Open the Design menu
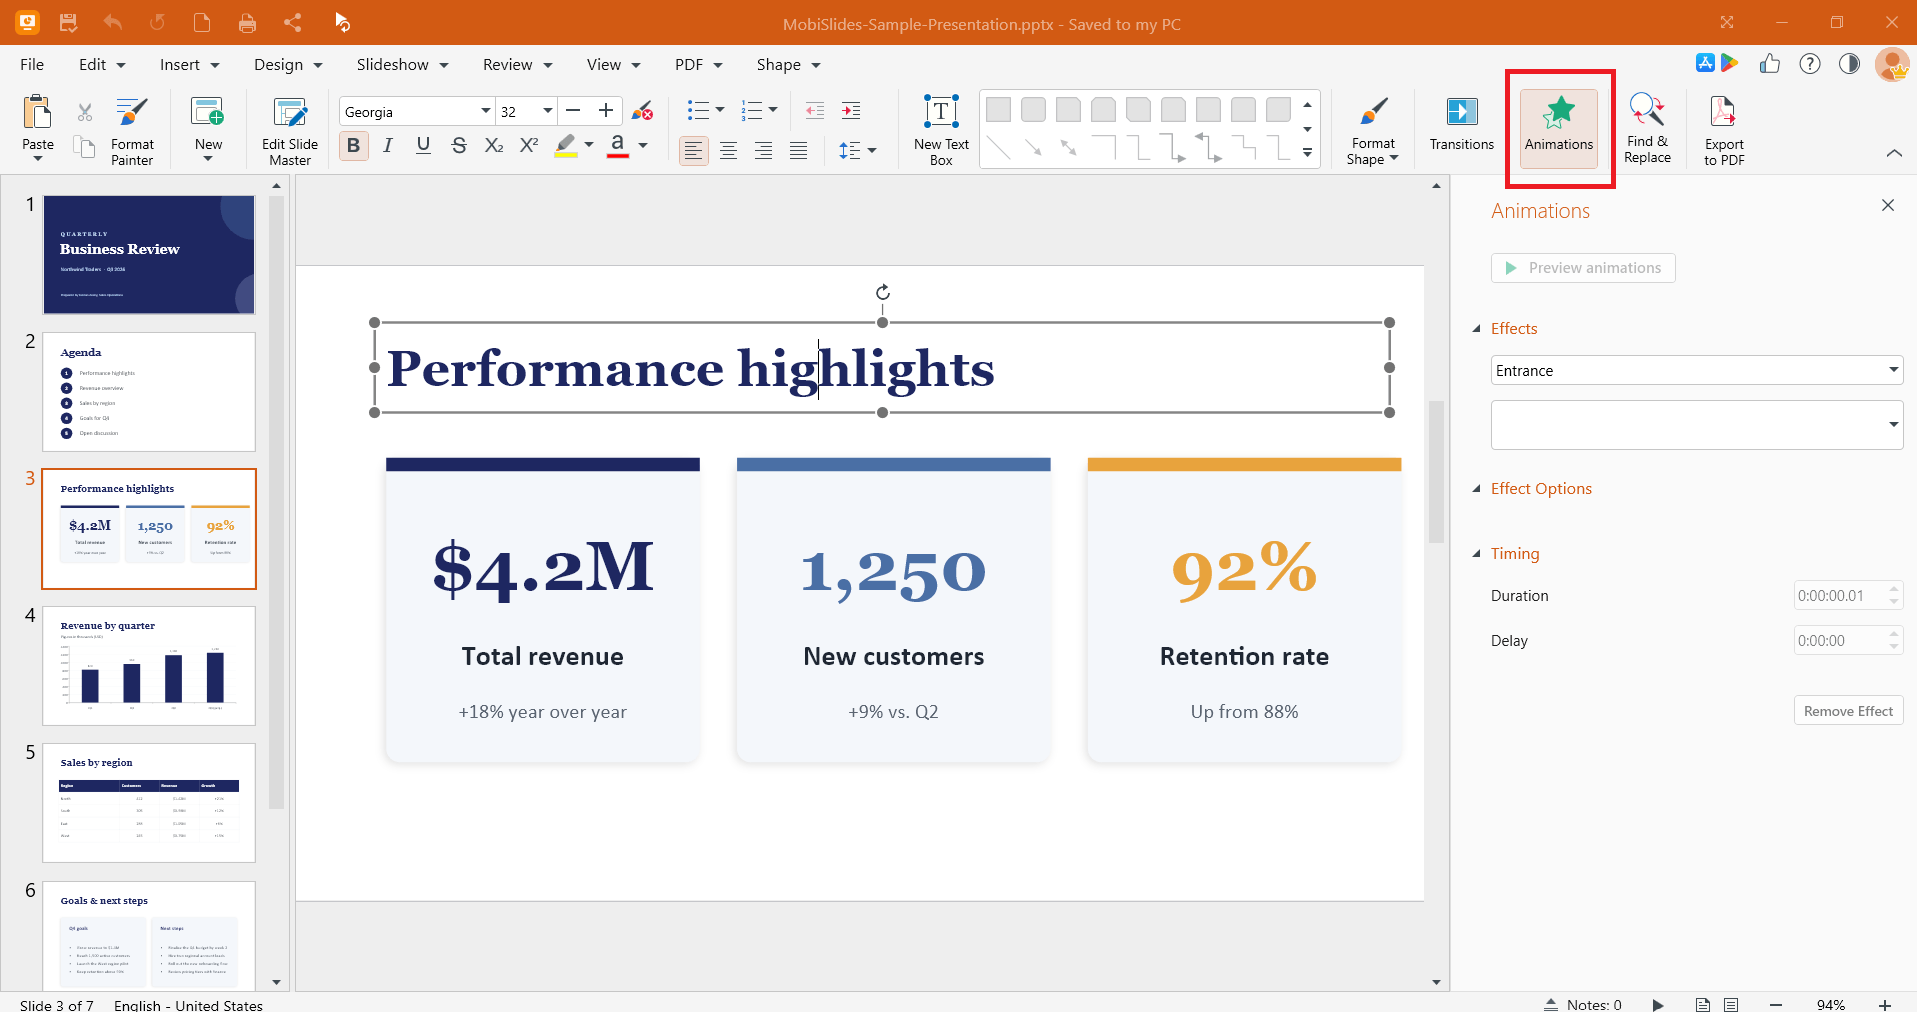 (x=288, y=64)
